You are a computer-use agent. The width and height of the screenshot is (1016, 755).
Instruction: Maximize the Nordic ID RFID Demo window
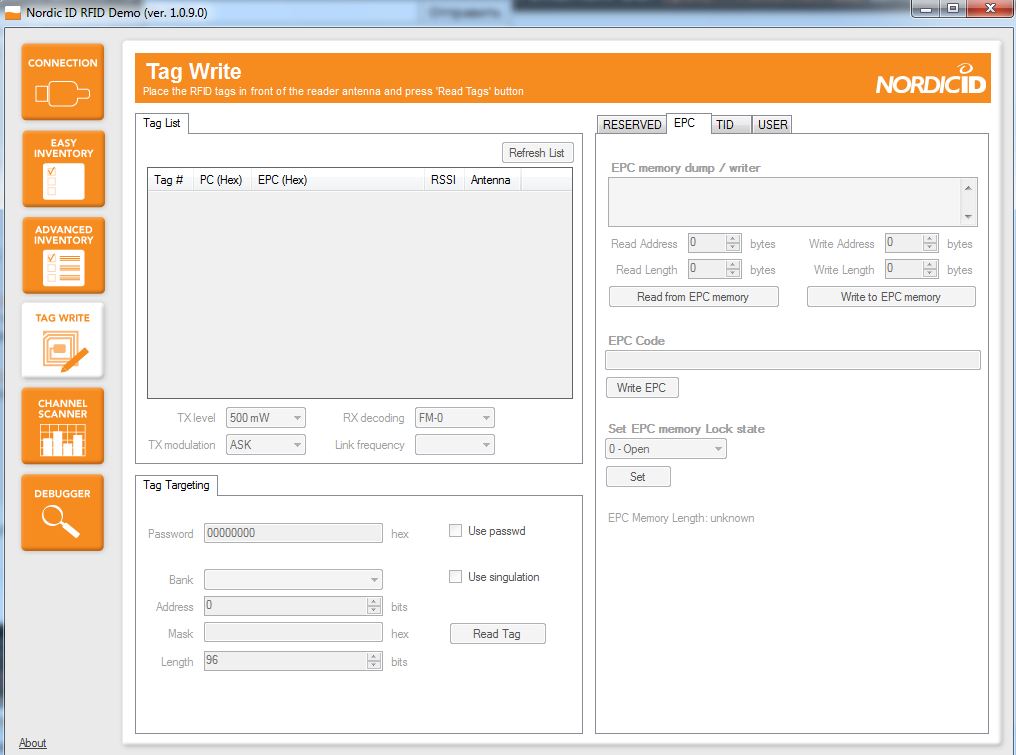point(952,8)
